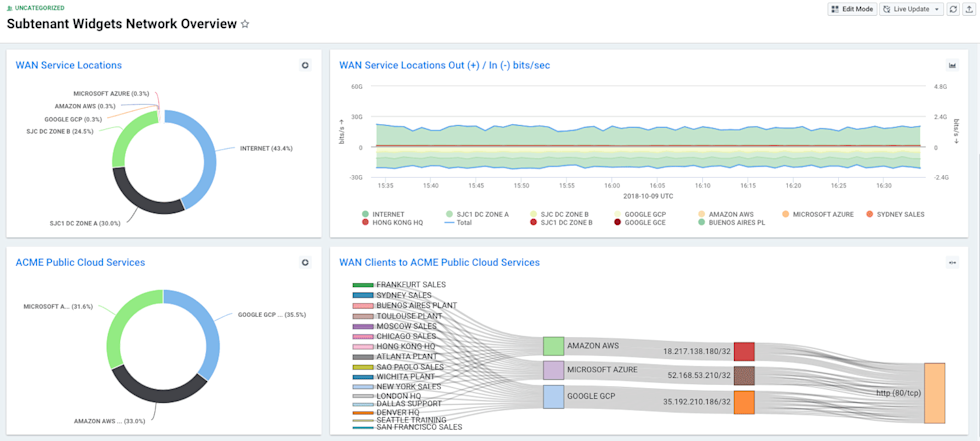Open the ACME Public Cloud Services title
The image size is (980, 441).
point(80,262)
